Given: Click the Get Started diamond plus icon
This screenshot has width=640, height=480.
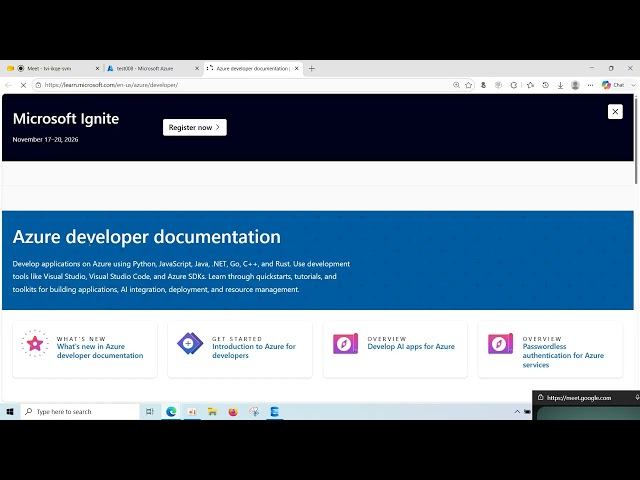Looking at the screenshot, I should coord(190,343).
